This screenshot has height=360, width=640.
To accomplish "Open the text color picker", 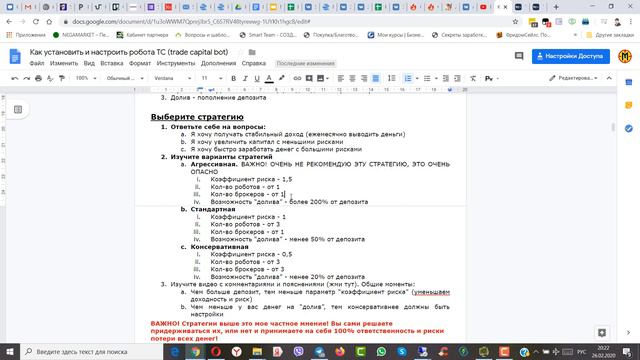I will pyautogui.click(x=269, y=78).
